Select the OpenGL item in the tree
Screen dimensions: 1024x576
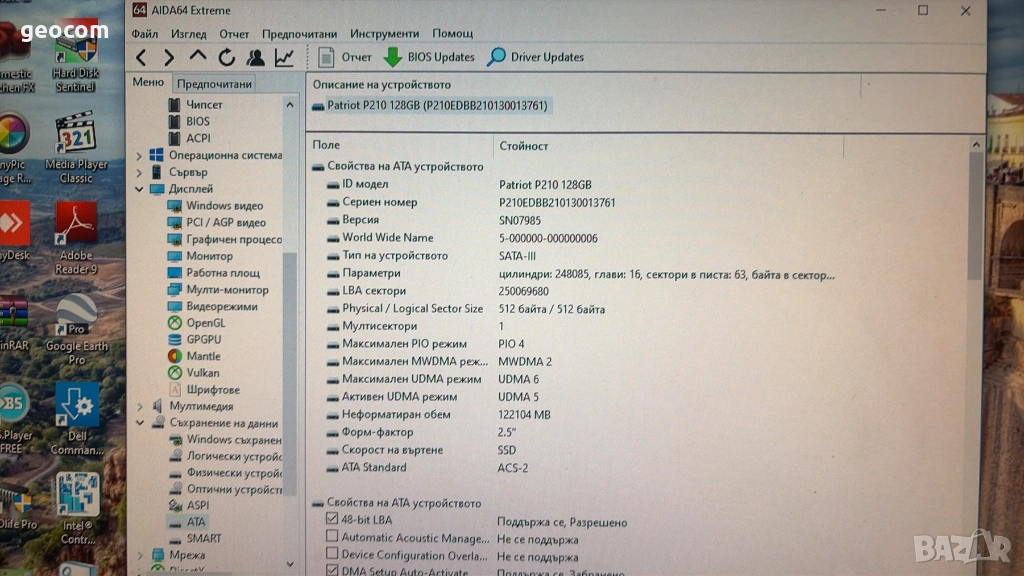tap(205, 323)
